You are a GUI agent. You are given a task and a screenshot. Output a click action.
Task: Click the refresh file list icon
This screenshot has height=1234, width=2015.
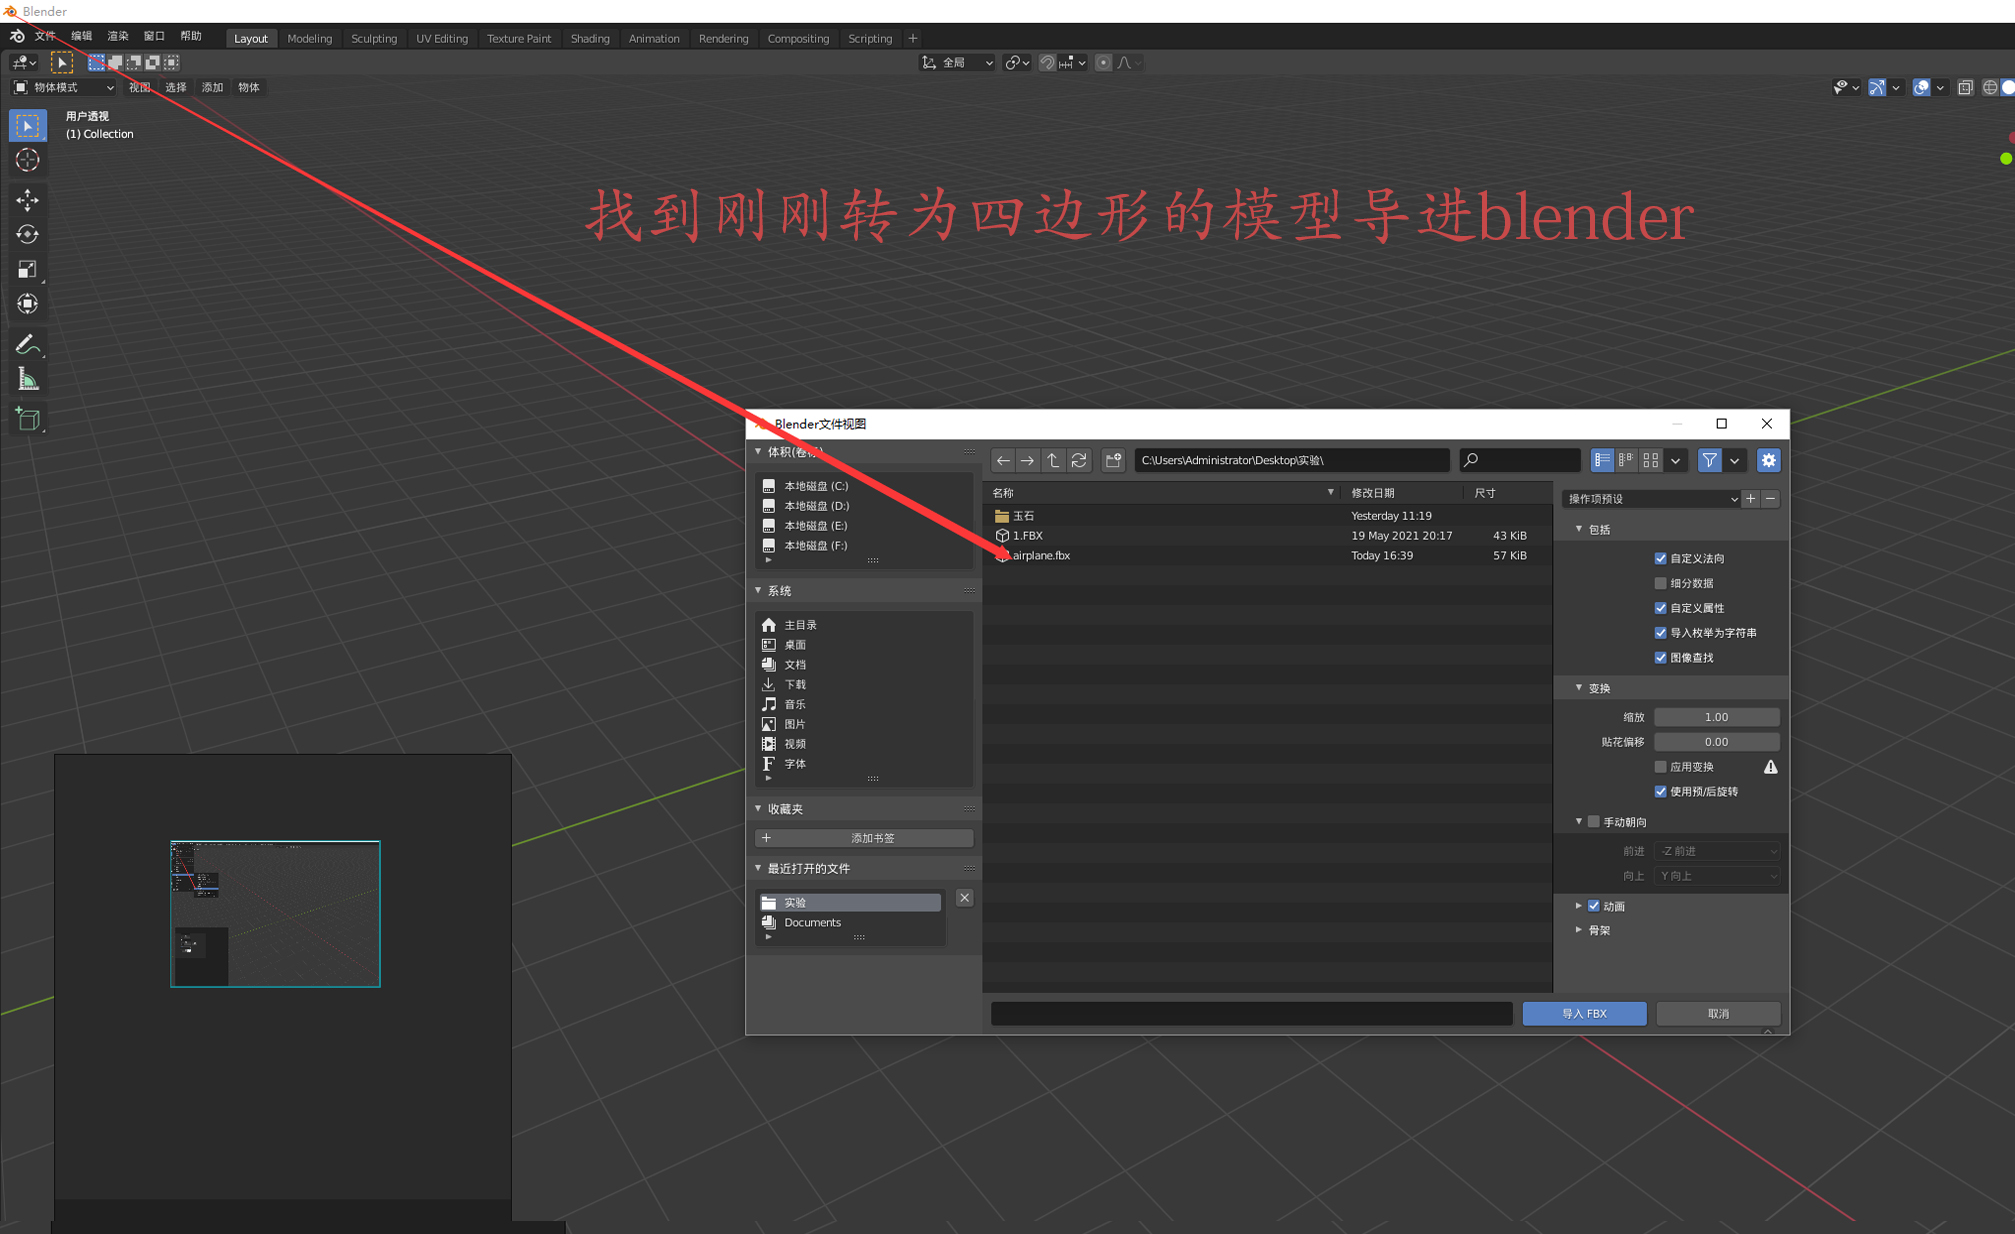click(1079, 460)
